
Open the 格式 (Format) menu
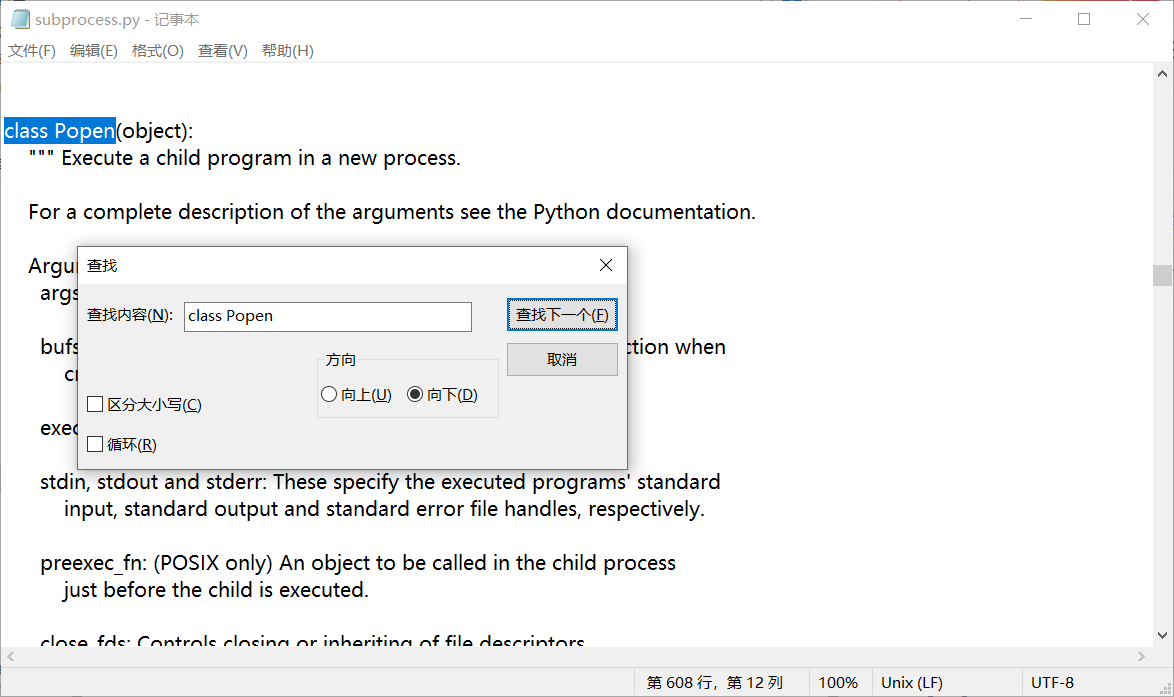tap(157, 50)
